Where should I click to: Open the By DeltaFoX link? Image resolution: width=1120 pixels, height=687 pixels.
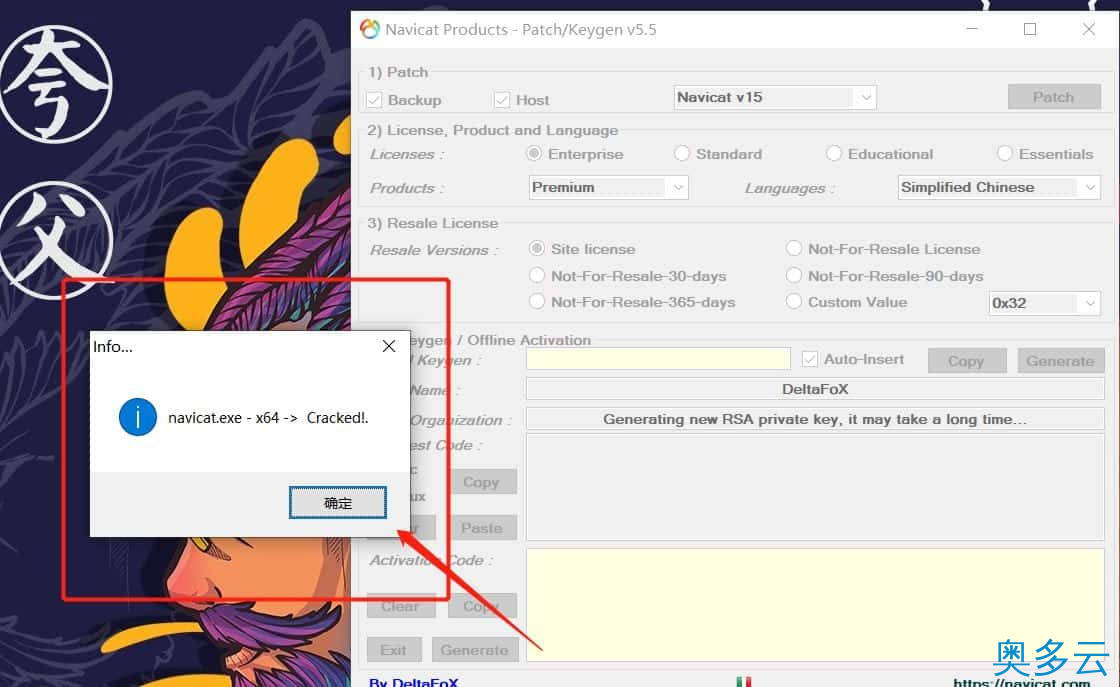point(414,682)
